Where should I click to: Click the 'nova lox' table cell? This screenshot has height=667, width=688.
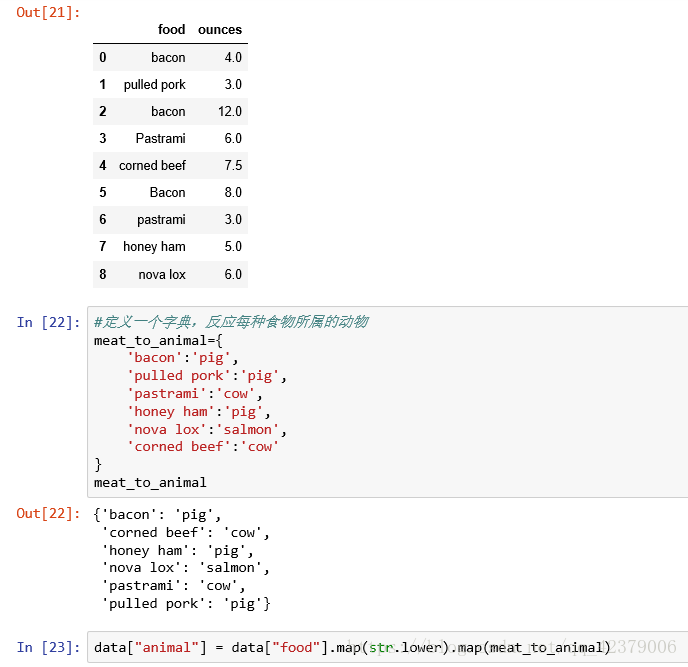(162, 274)
